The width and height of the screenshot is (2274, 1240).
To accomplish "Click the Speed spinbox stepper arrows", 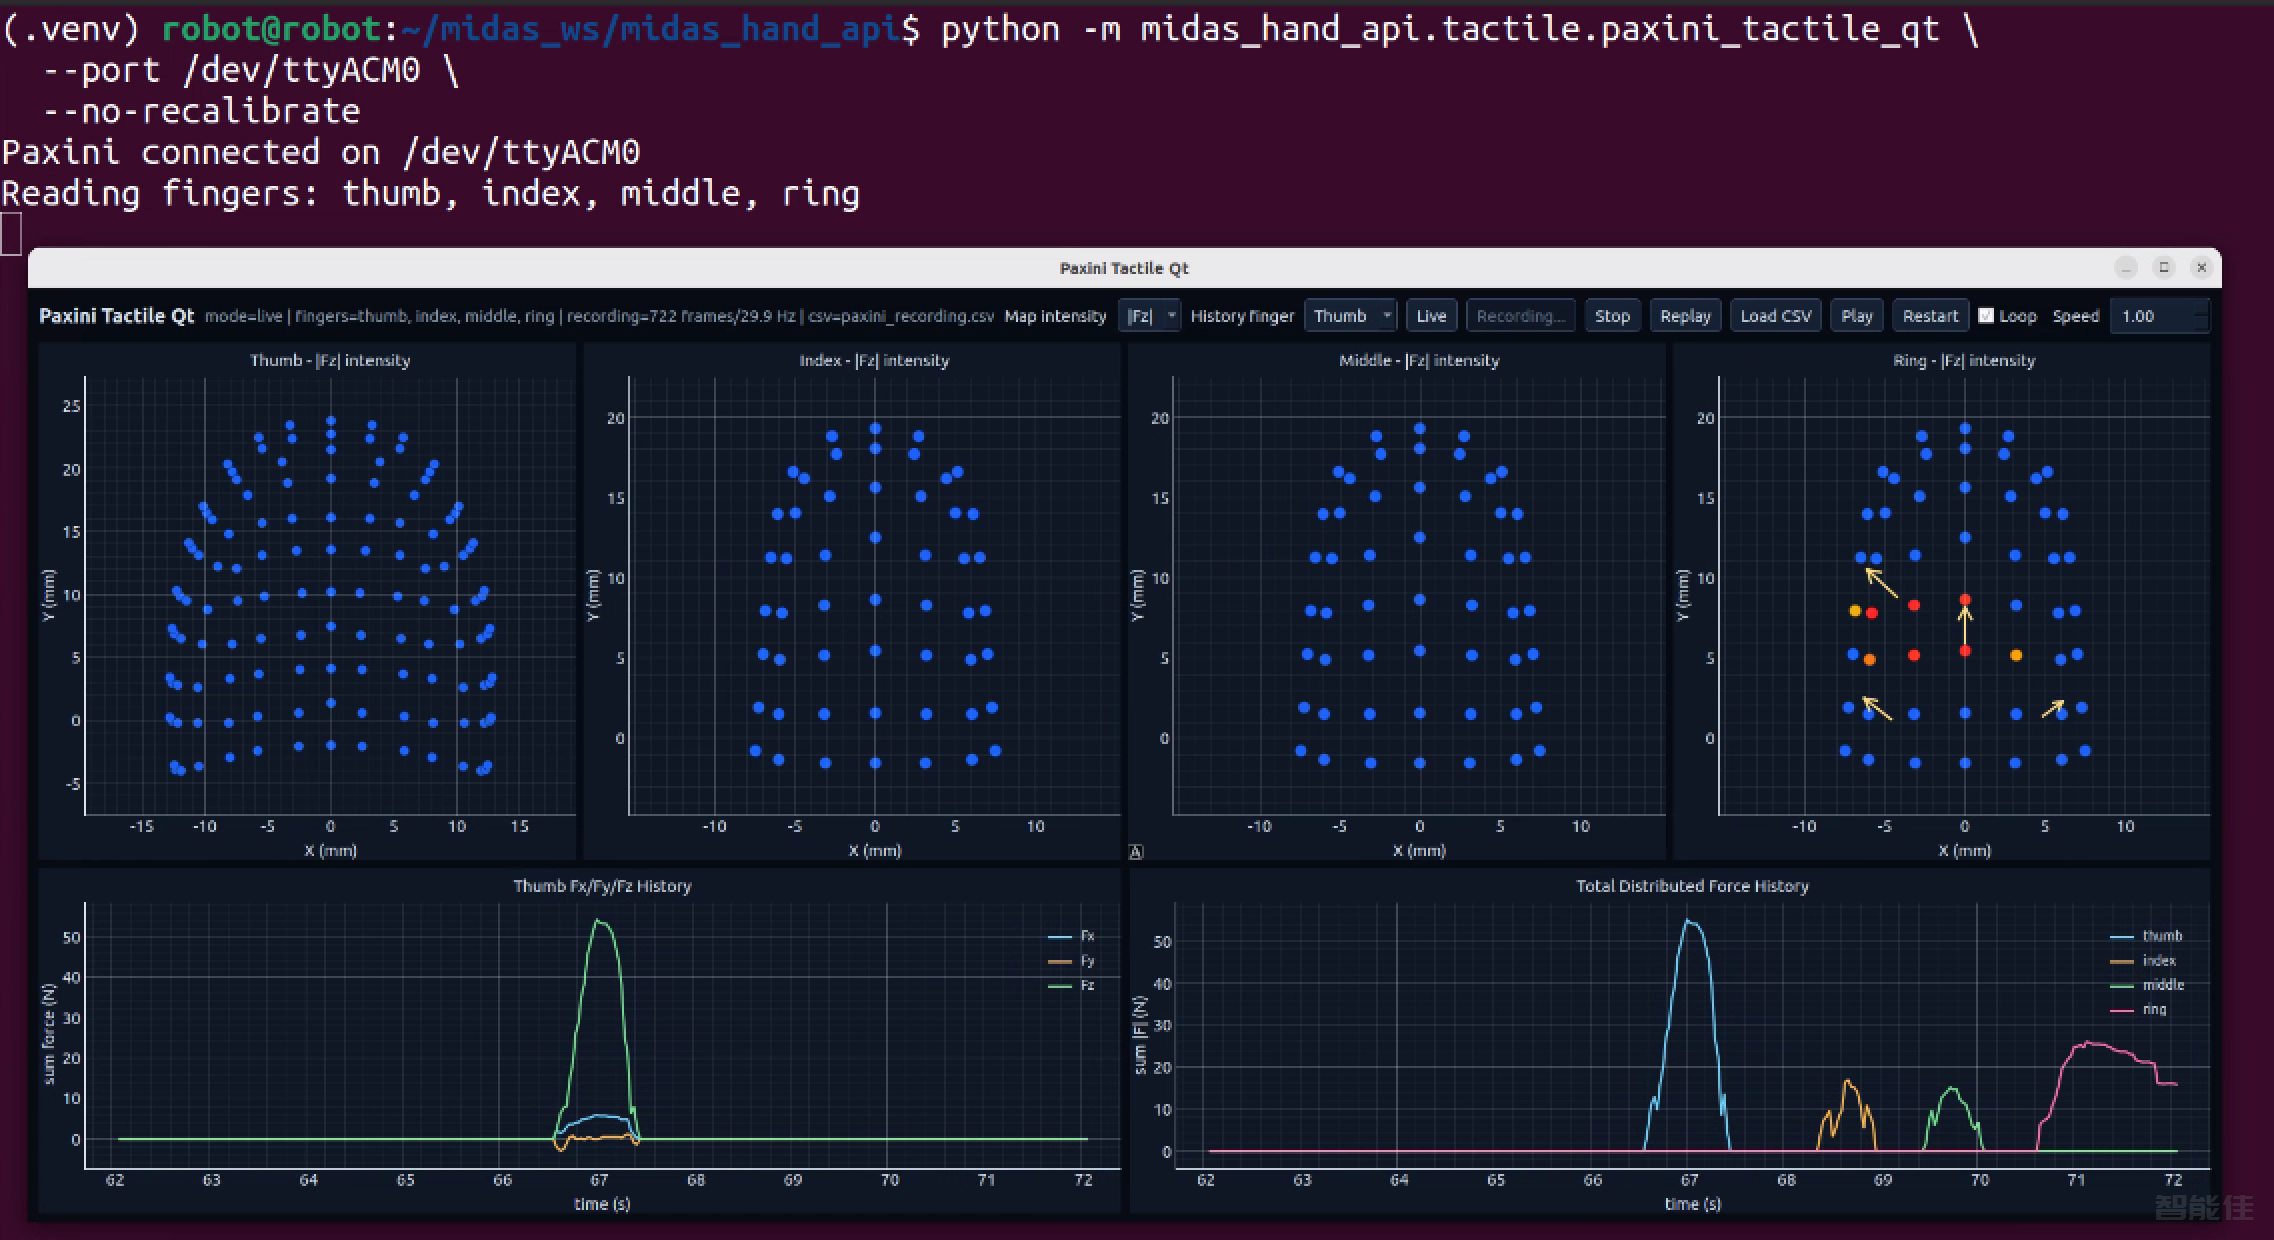I will coord(2201,316).
